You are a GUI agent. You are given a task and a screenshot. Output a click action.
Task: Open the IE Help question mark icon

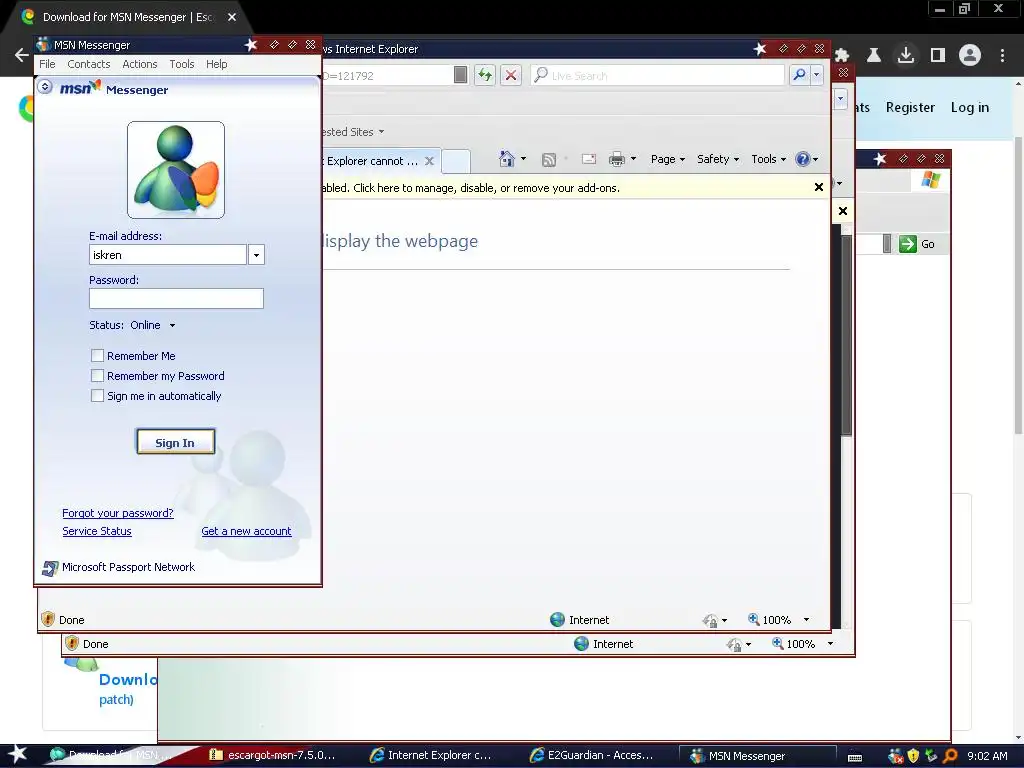click(x=803, y=159)
